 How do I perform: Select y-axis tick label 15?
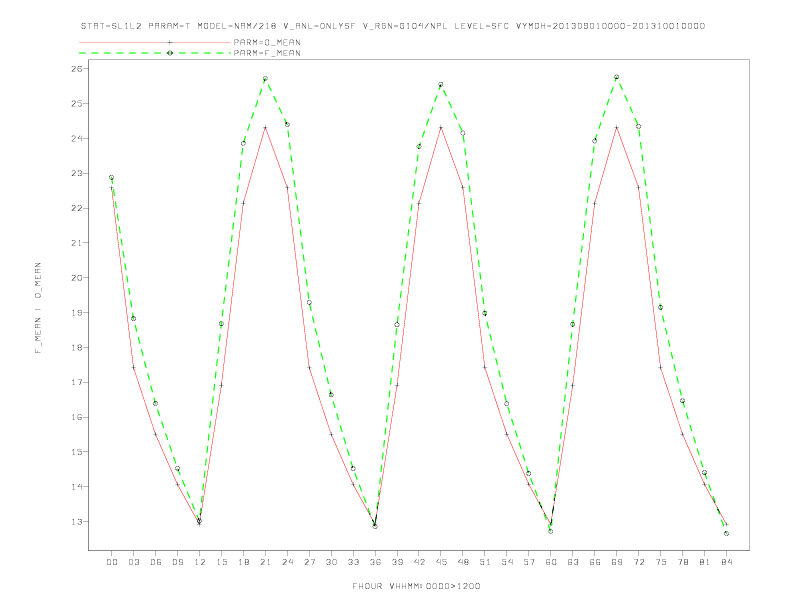[x=77, y=452]
